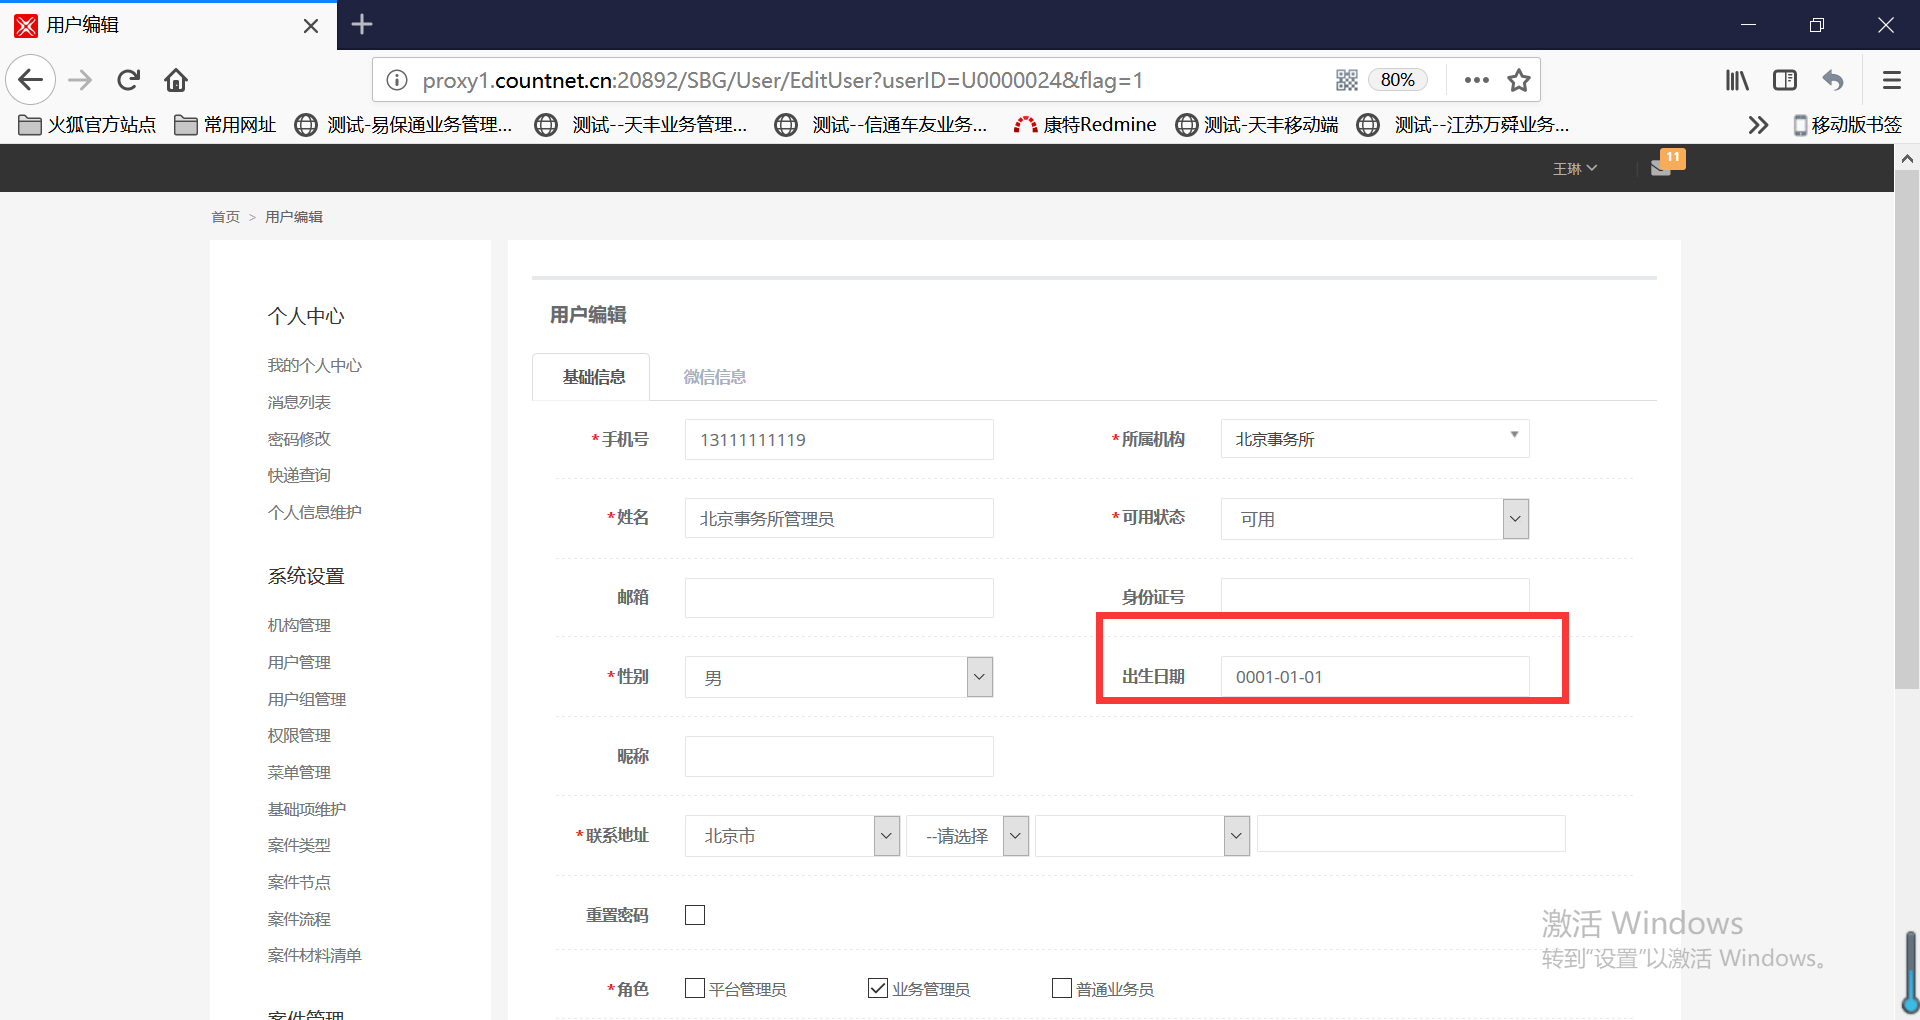Click the 邮箱 input field

pos(839,597)
